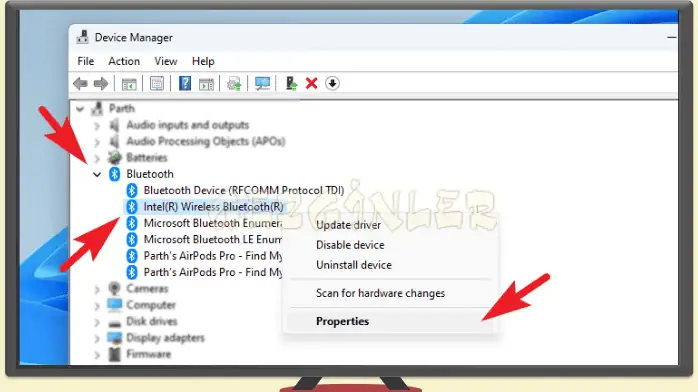
Task: Click the Microsoft Bluetooth LE Enumerator row icon
Action: click(x=132, y=239)
